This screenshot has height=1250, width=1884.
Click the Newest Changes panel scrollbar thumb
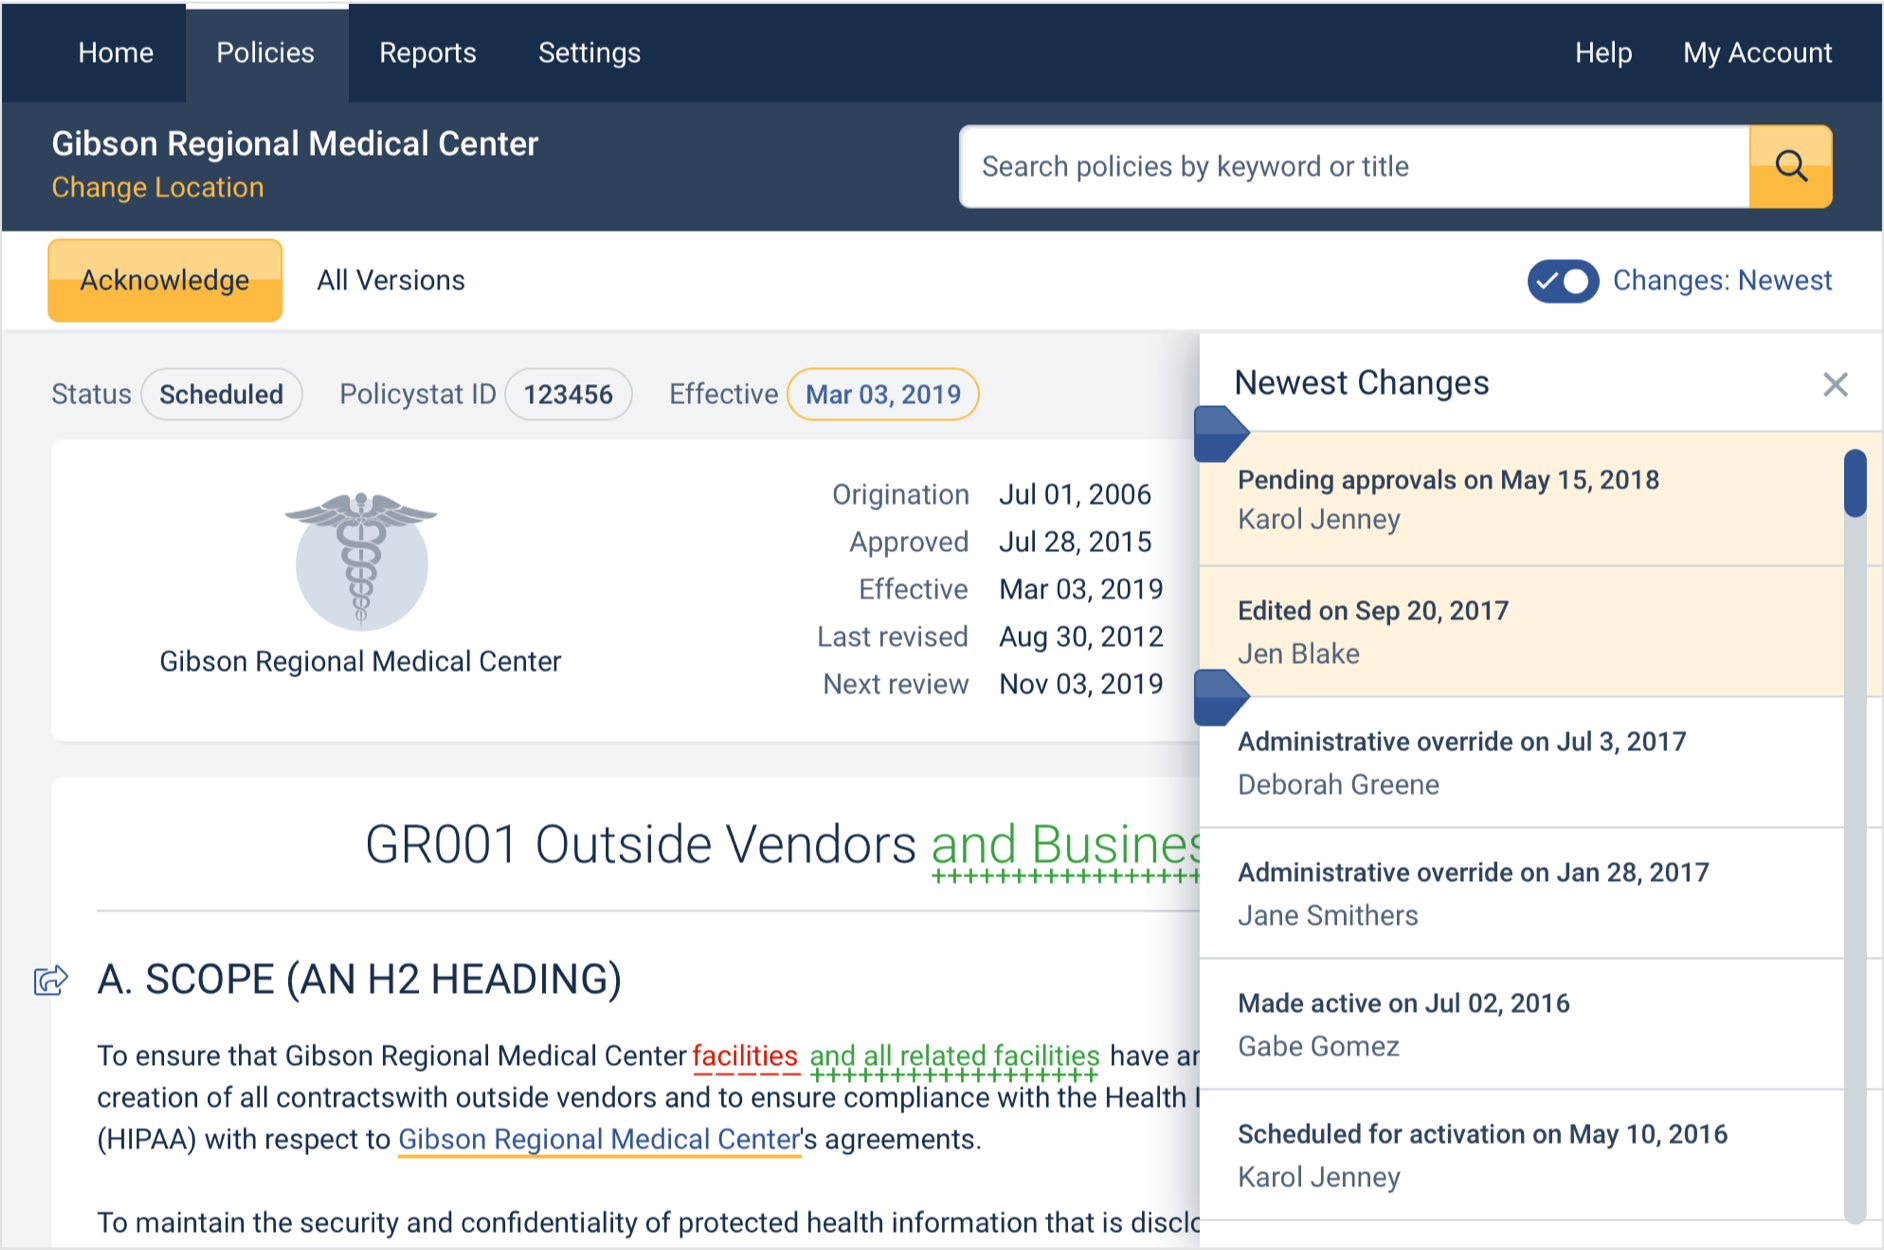(x=1855, y=484)
